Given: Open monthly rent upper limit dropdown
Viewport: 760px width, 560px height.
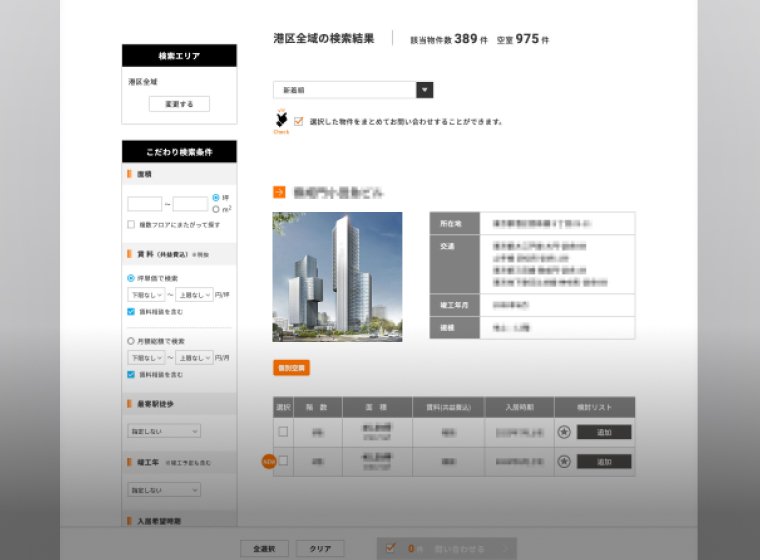Looking at the screenshot, I should pyautogui.click(x=194, y=358).
